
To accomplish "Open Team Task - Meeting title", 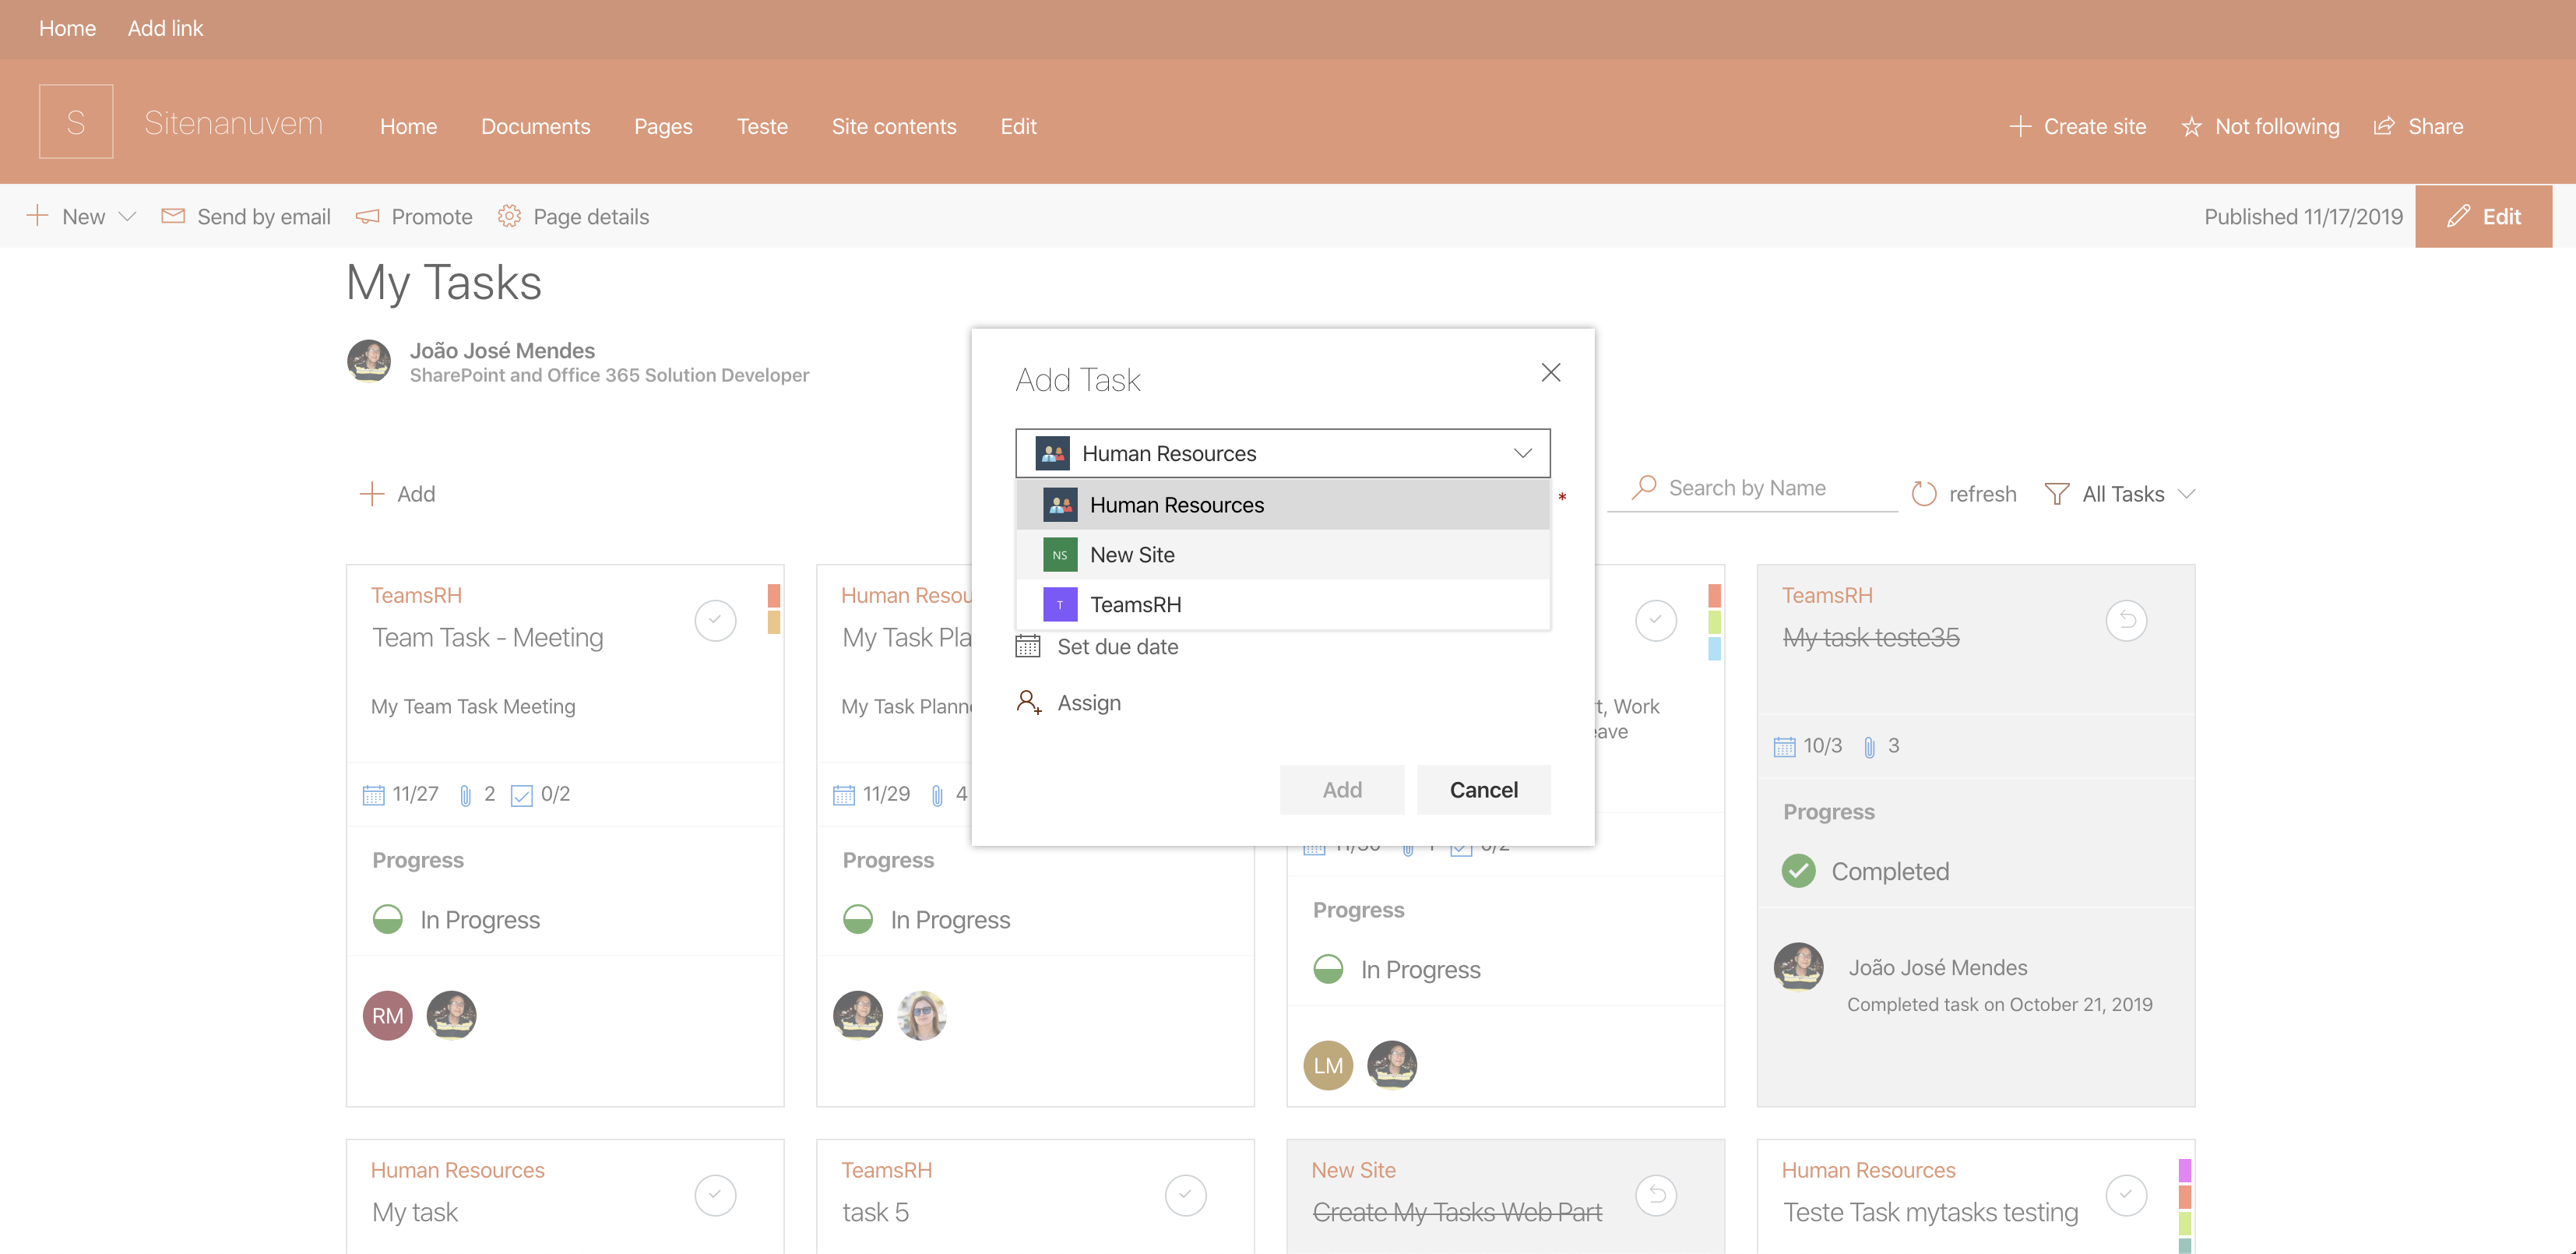I will (488, 638).
